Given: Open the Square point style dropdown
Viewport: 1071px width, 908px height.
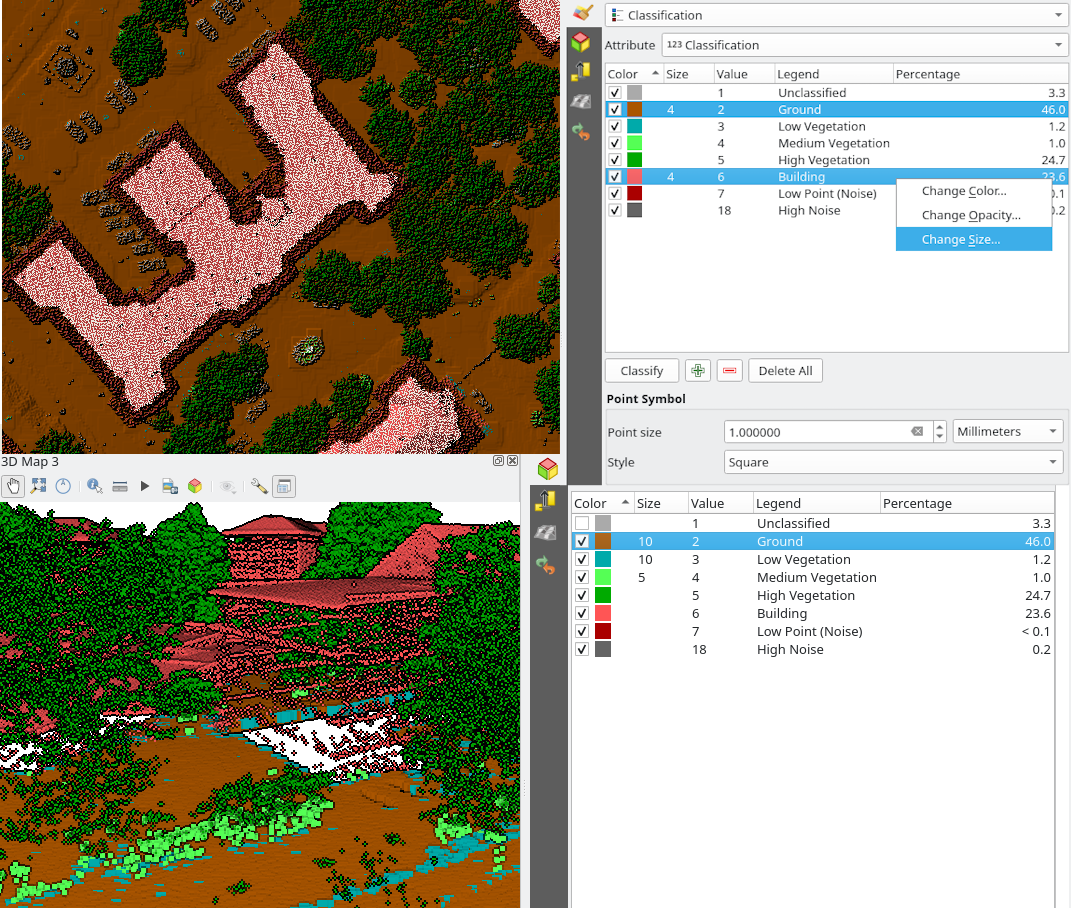Looking at the screenshot, I should click(x=893, y=462).
